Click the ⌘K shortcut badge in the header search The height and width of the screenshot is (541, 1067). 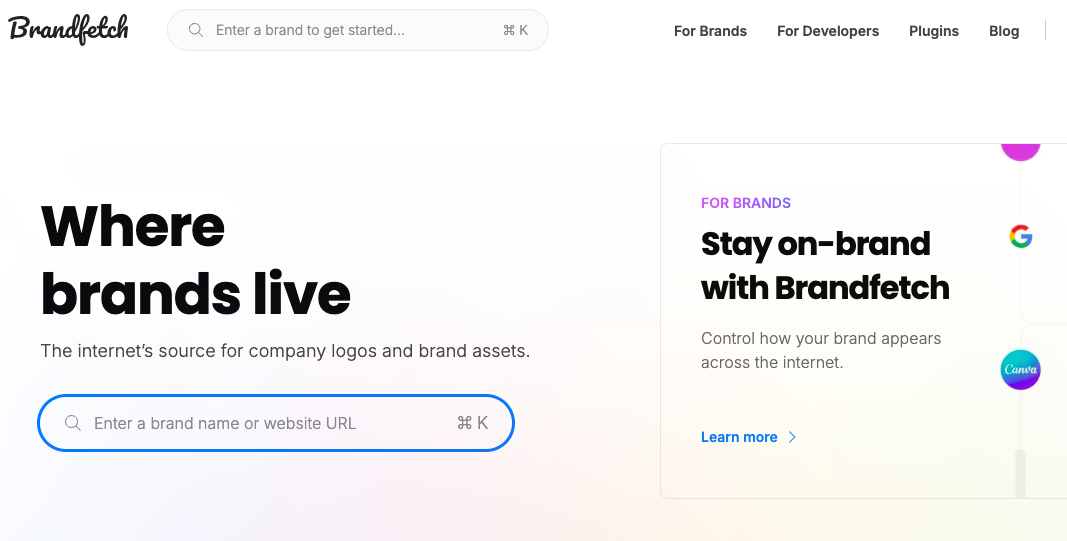pyautogui.click(x=515, y=30)
